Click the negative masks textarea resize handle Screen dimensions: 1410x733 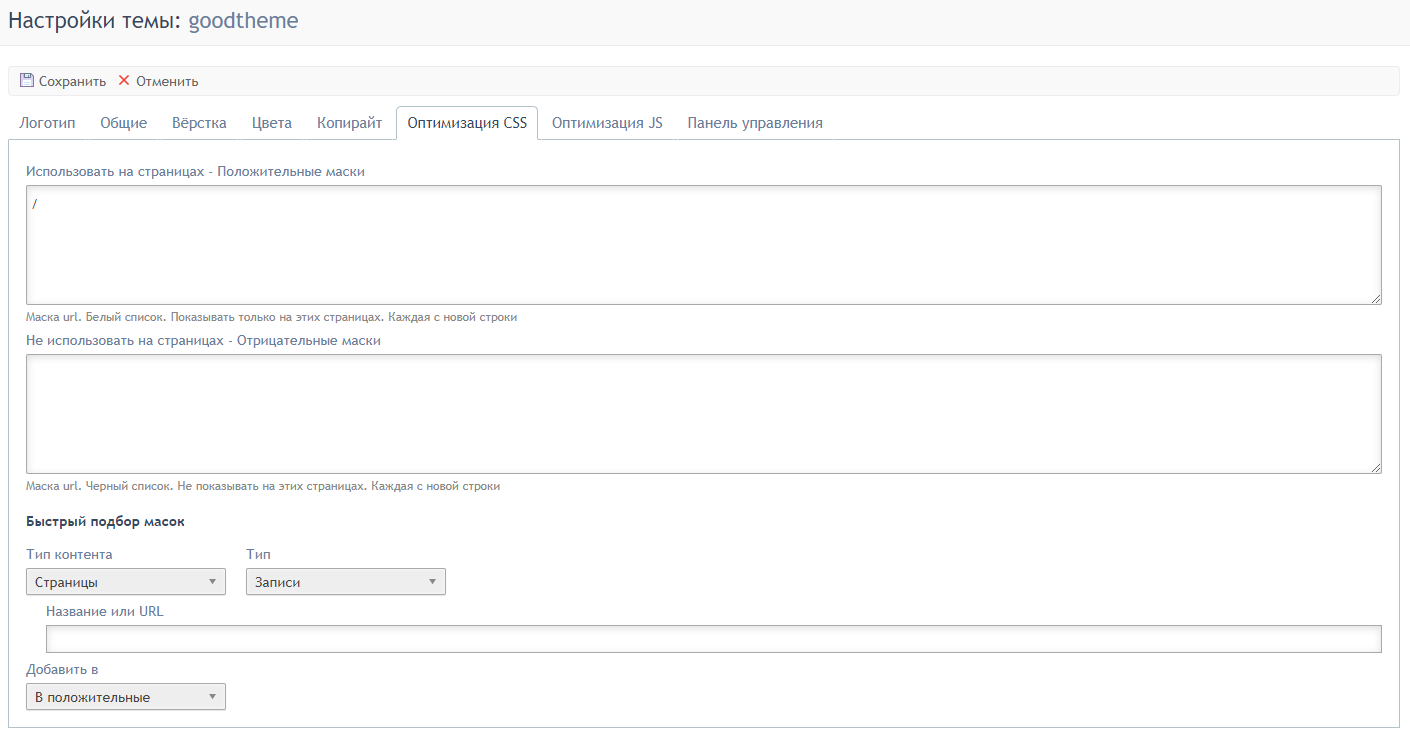click(x=1376, y=468)
